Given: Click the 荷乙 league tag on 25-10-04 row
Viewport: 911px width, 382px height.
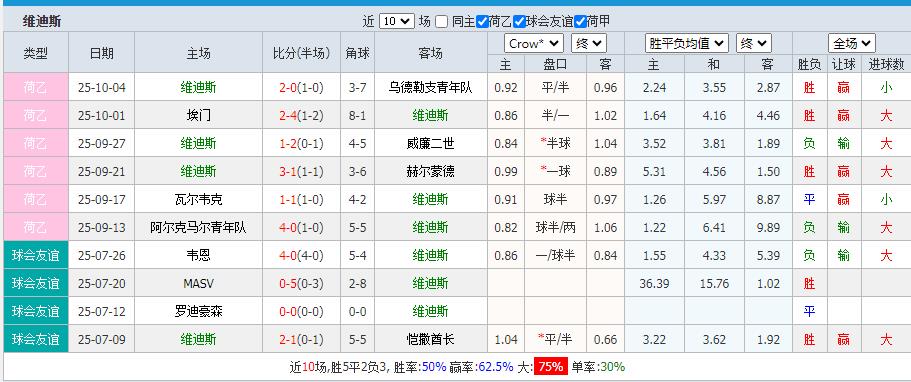Looking at the screenshot, I should tap(35, 88).
